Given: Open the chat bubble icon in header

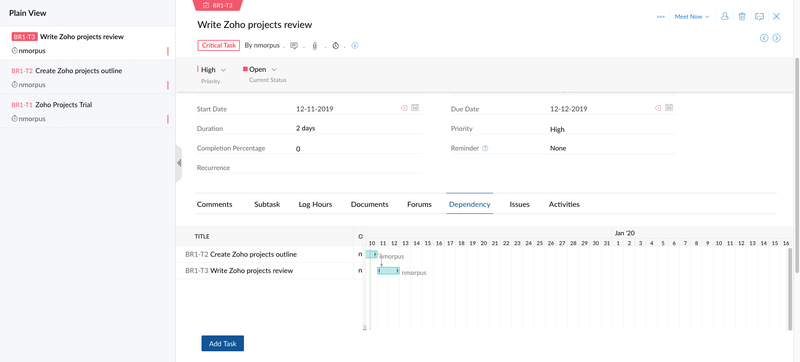Looking at the screenshot, I should [759, 16].
